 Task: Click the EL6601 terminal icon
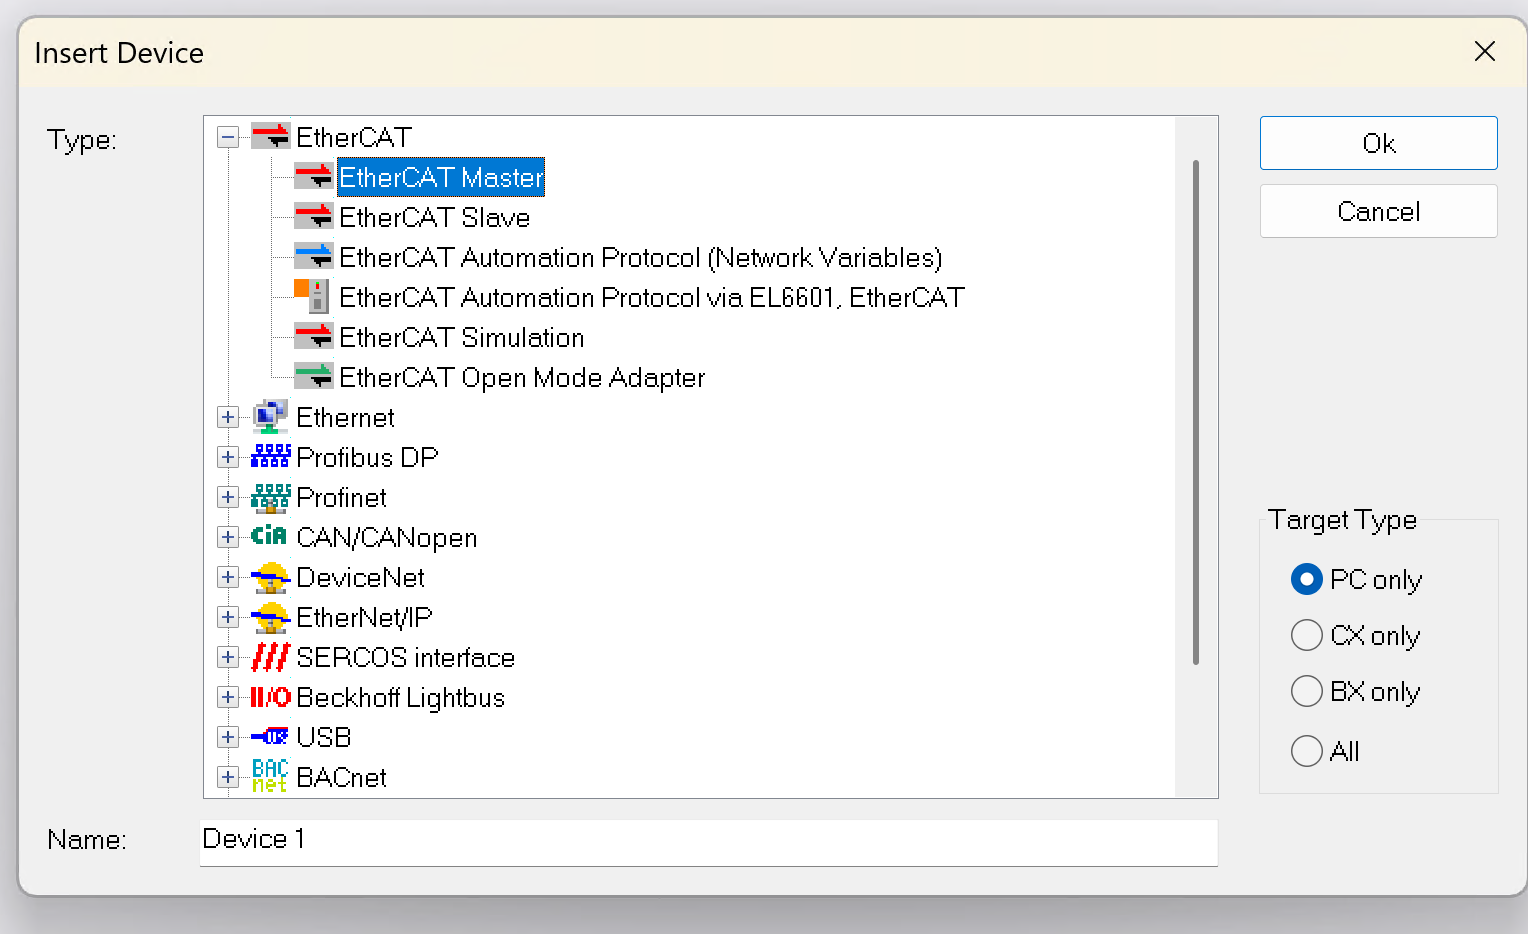tap(313, 296)
